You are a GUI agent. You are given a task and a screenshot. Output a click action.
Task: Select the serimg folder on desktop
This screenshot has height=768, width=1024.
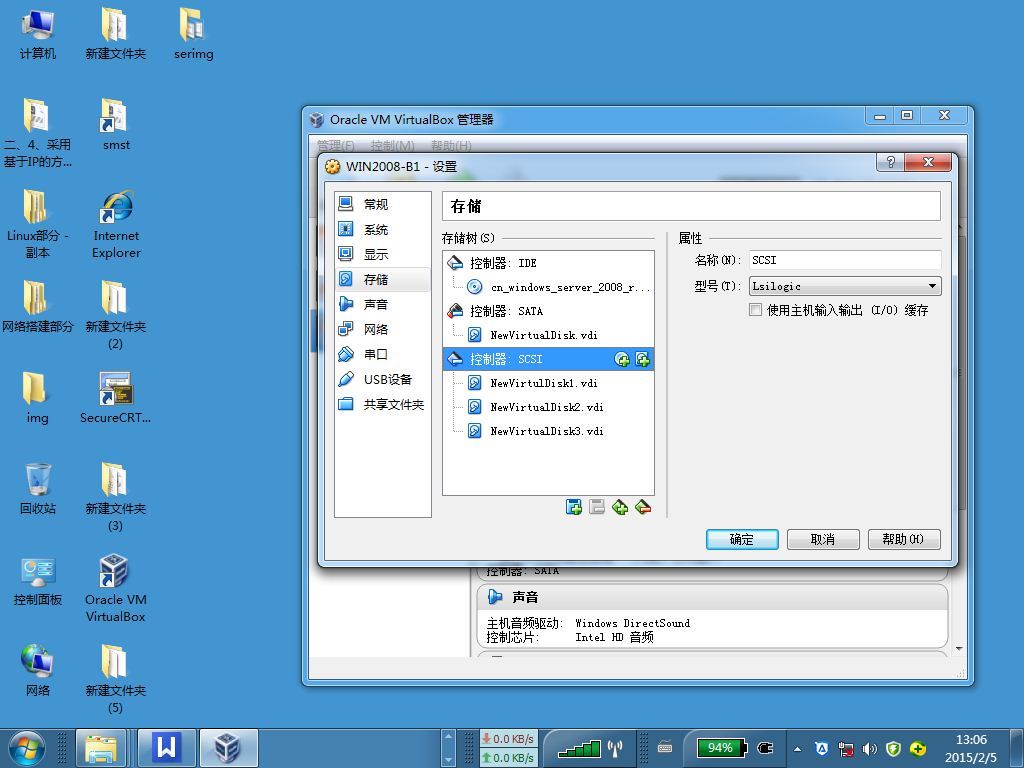[193, 34]
